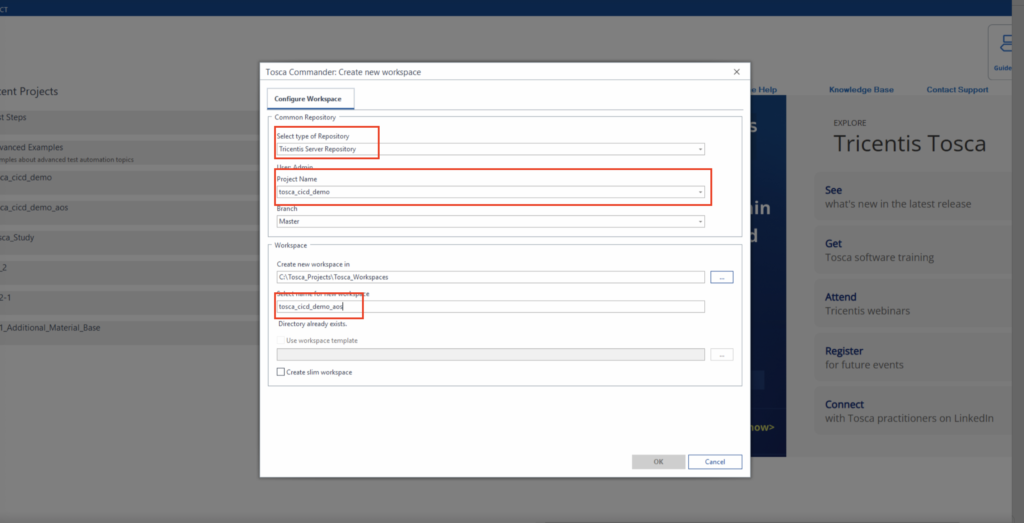Open the tosca_cicd_demo_aos recent project
This screenshot has height=523, width=1024.
tap(131, 212)
